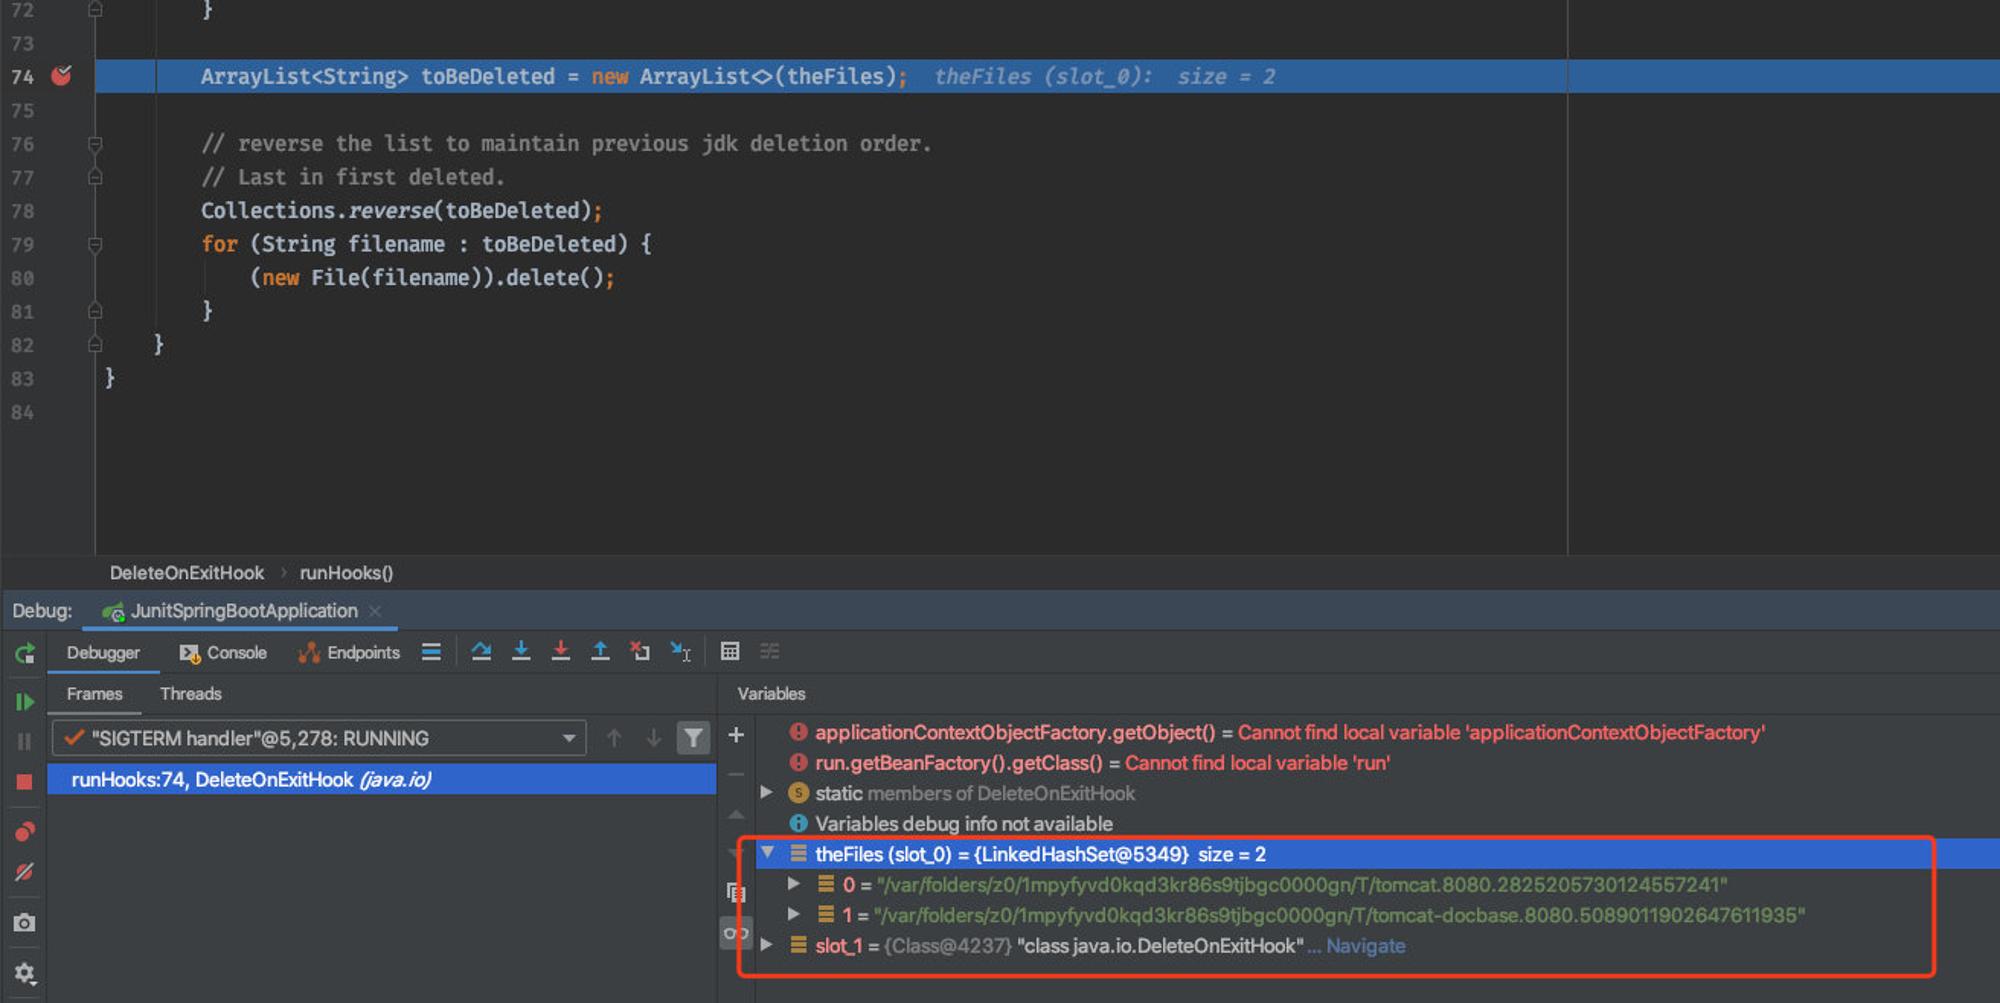Image resolution: width=2000 pixels, height=1003 pixels.
Task: Expand element 1 tomcat-docbase path
Action: coord(793,914)
